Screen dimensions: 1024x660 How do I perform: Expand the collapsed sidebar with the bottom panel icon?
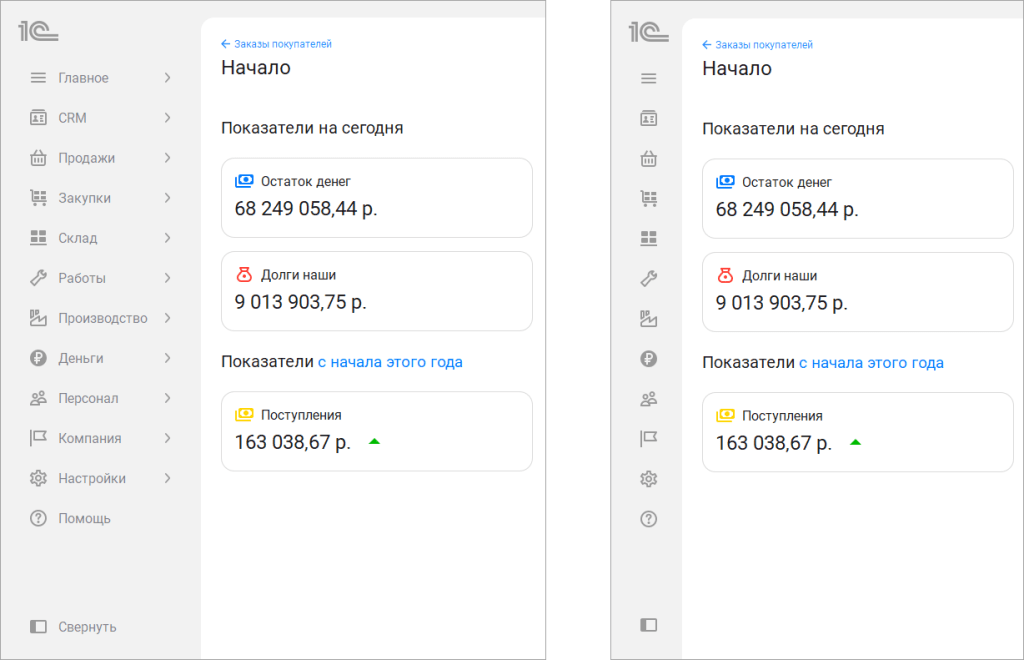click(648, 625)
